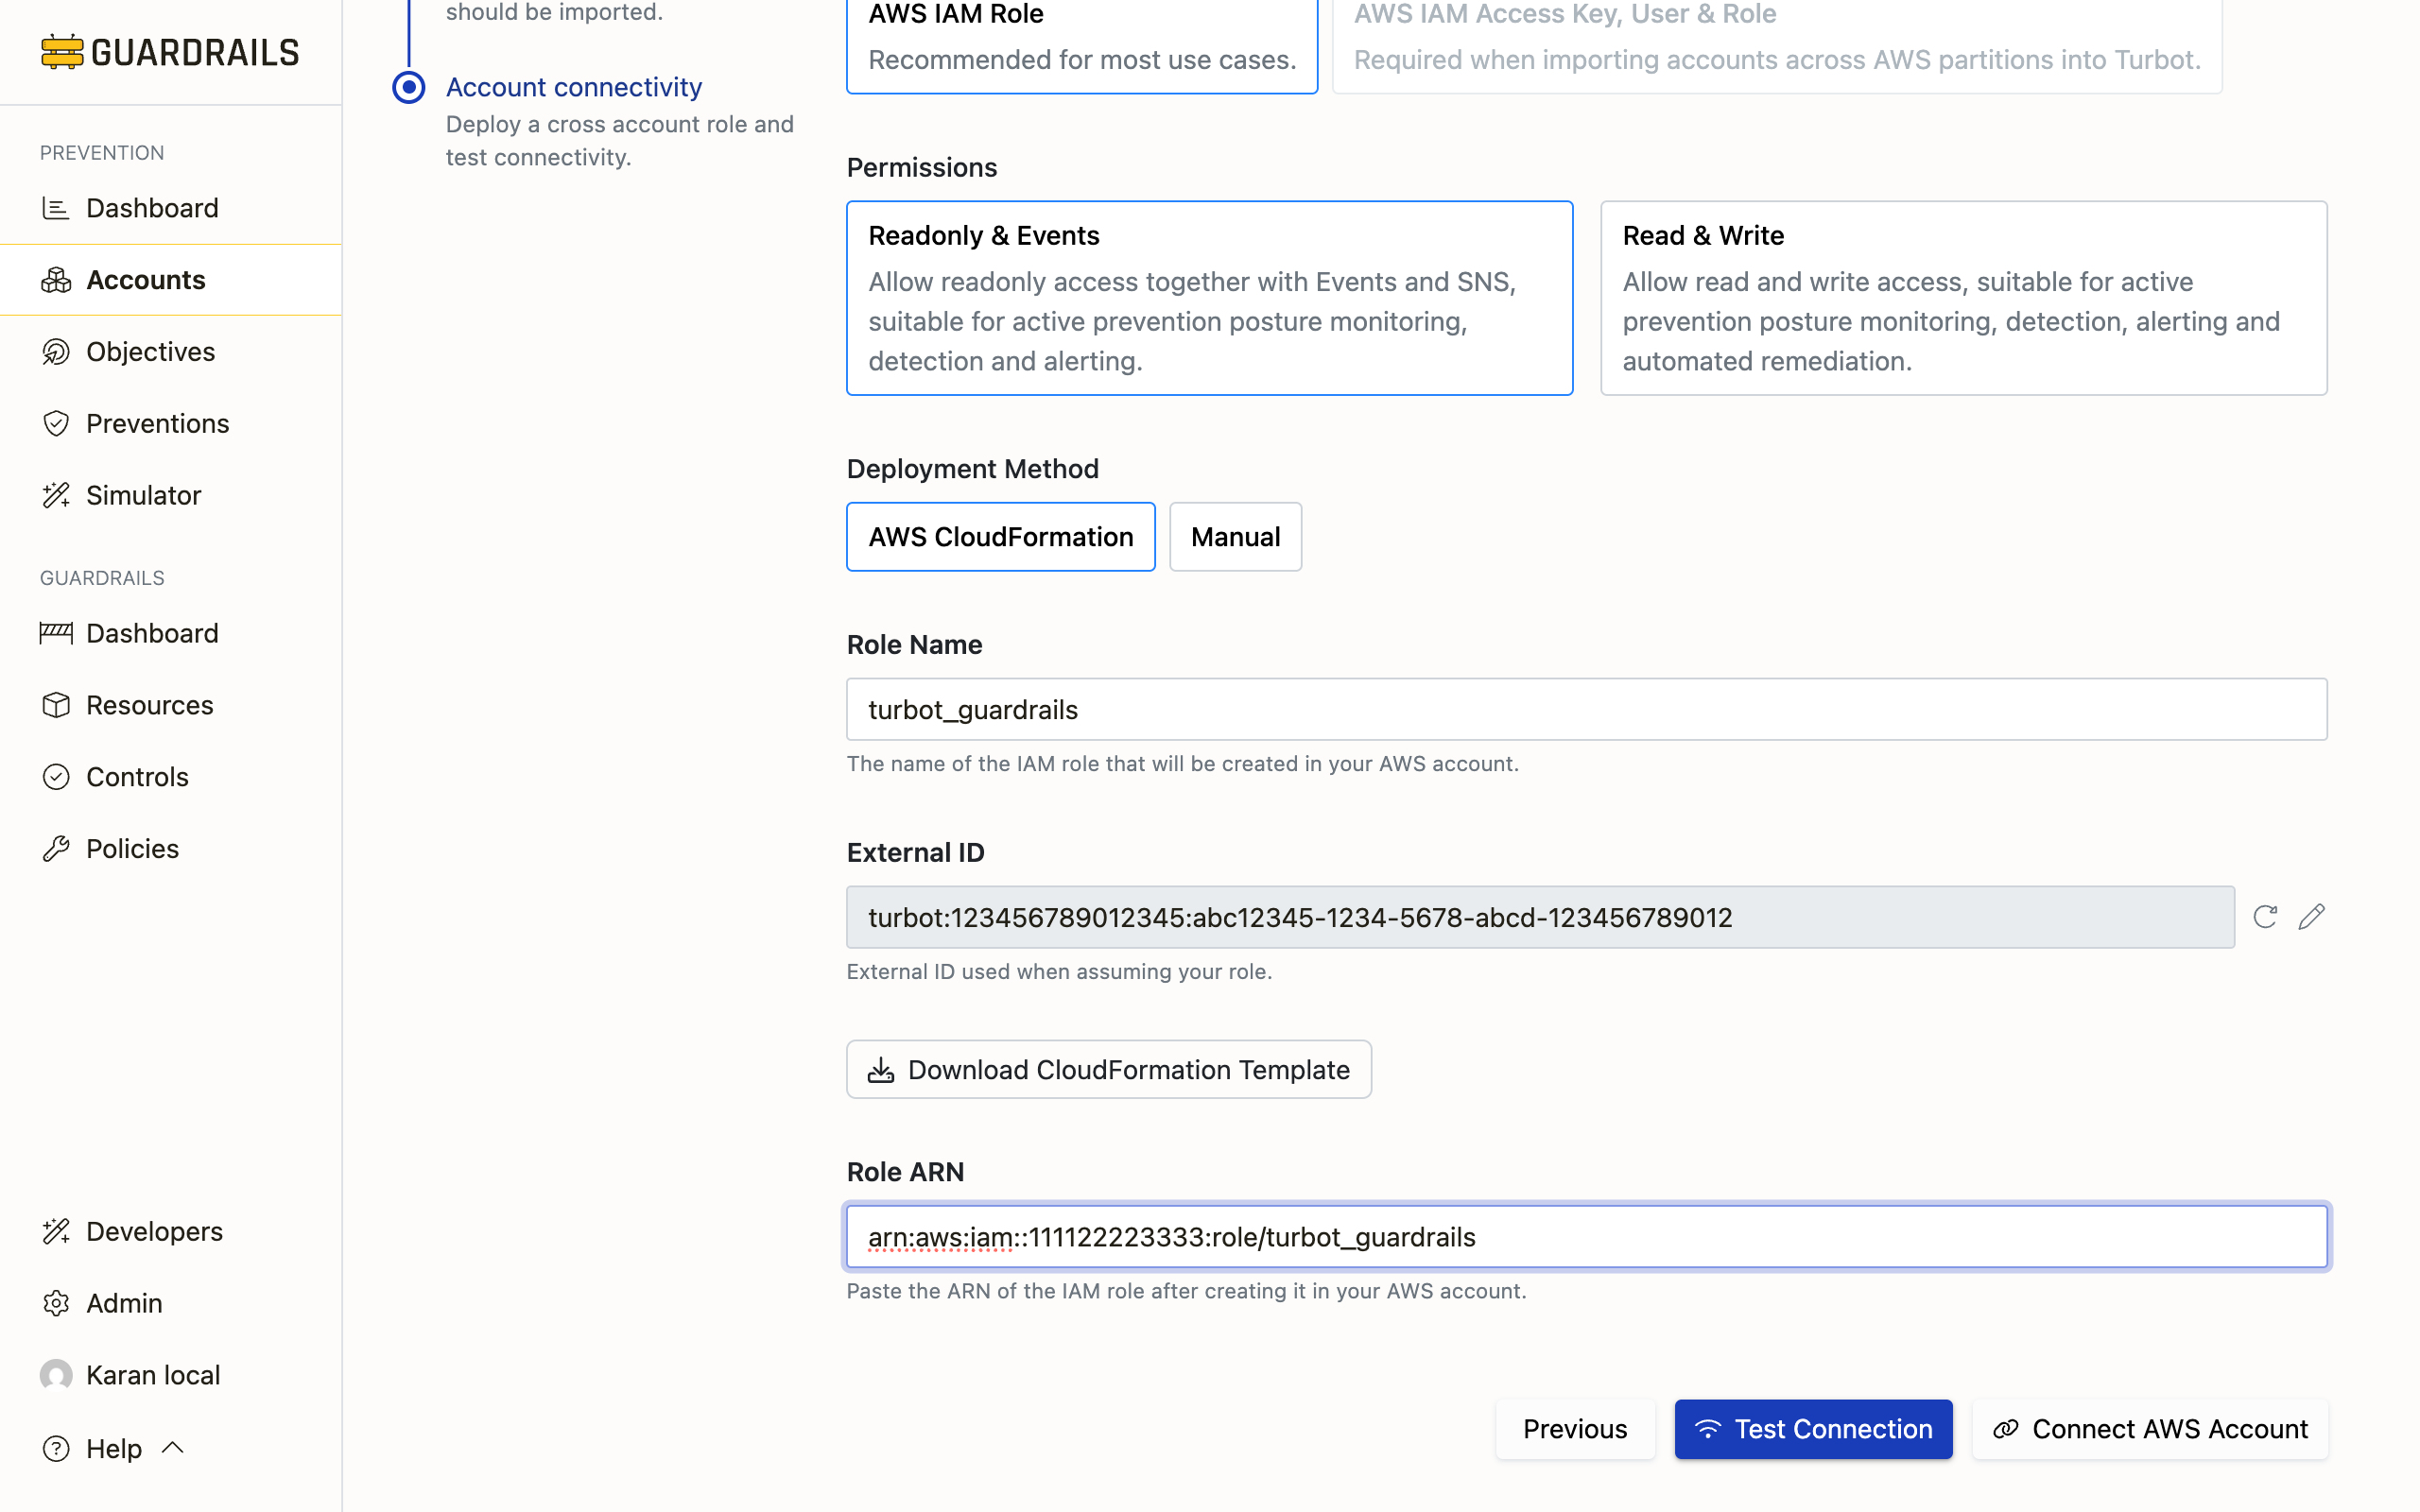Open Resources cube icon in sidebar
The width and height of the screenshot is (2420, 1512).
pos(56,705)
